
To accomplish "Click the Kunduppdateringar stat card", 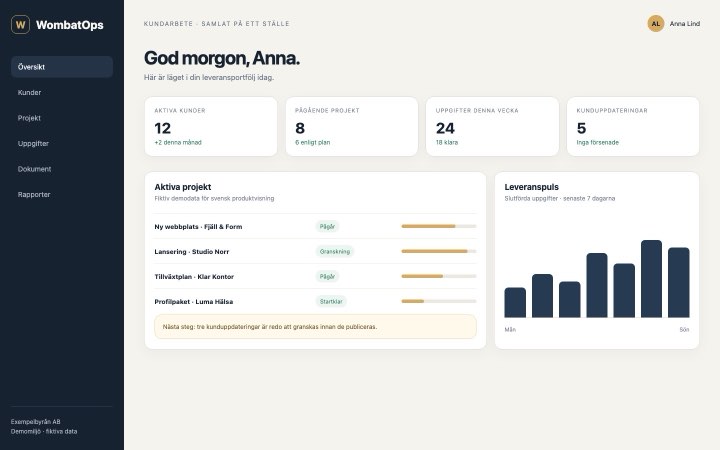I will [633, 126].
